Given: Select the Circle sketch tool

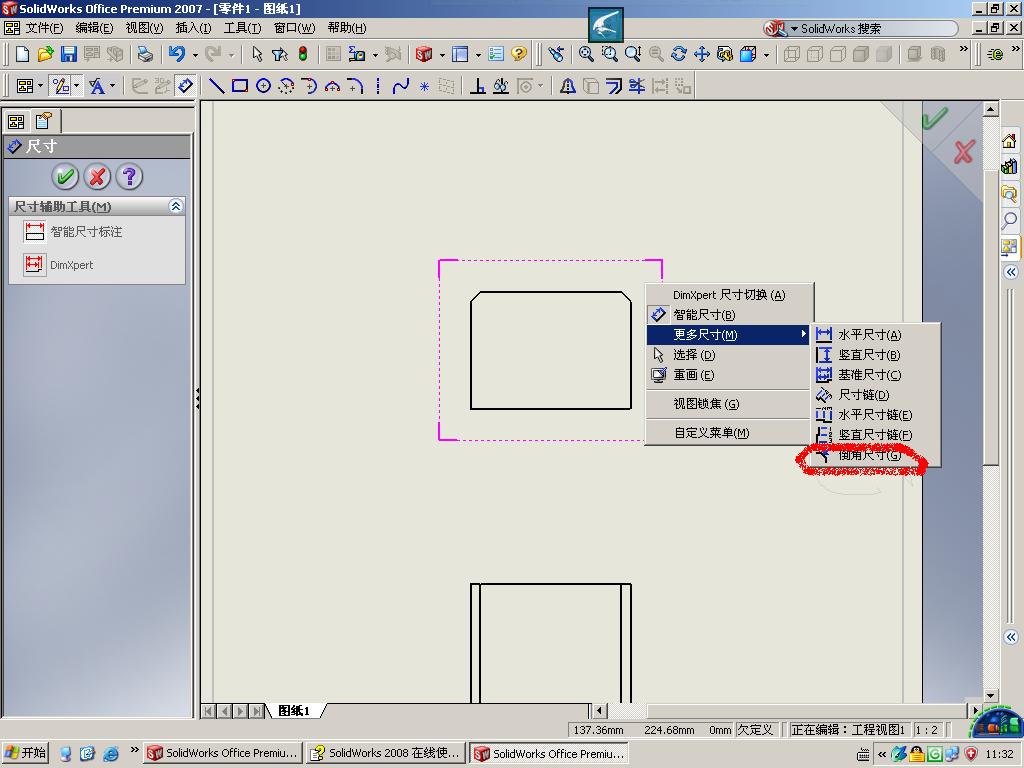Looking at the screenshot, I should (x=263, y=86).
